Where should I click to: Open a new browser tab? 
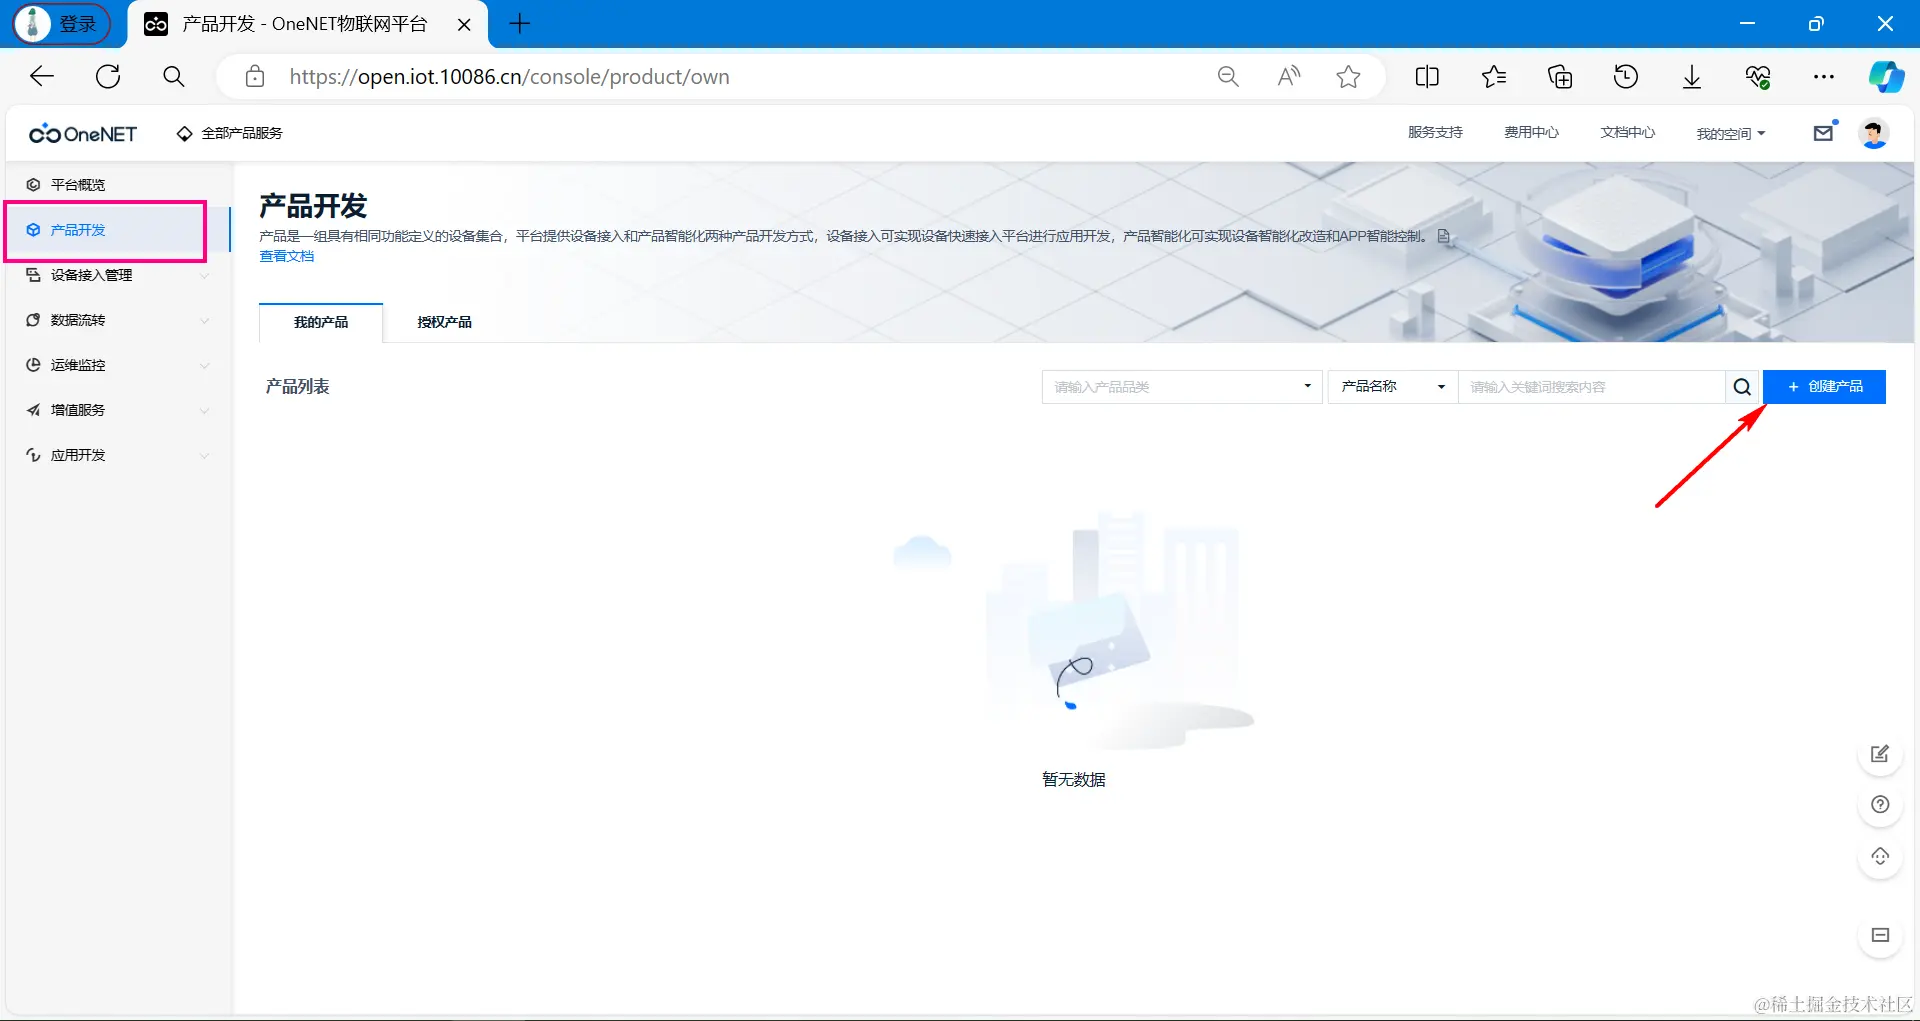[519, 24]
